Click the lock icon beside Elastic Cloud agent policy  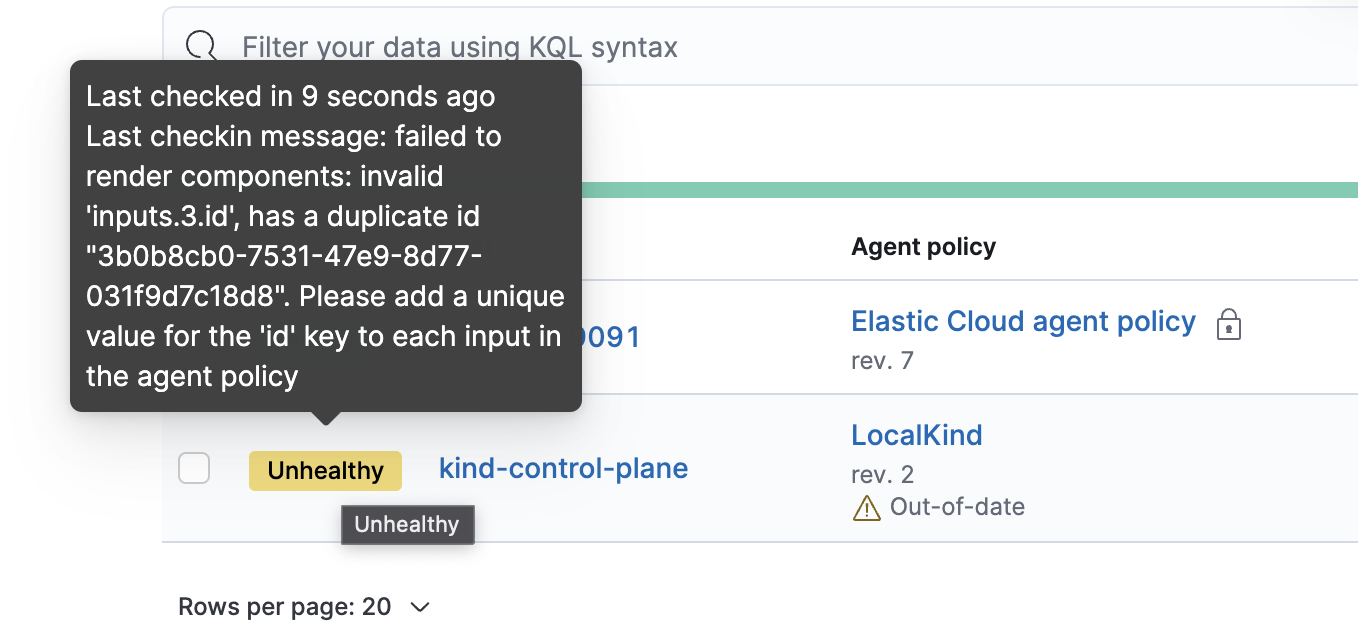1229,324
